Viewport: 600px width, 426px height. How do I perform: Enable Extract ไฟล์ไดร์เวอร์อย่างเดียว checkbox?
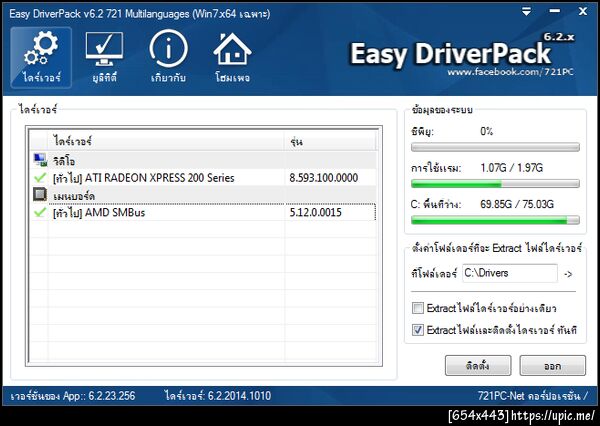[417, 308]
